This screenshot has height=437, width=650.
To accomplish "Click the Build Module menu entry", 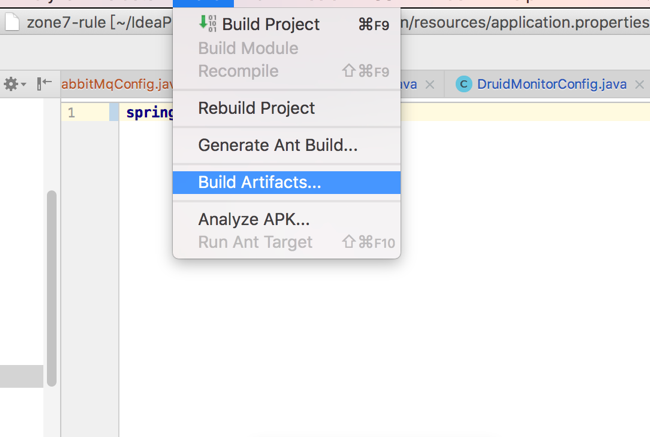I will tap(247, 48).
